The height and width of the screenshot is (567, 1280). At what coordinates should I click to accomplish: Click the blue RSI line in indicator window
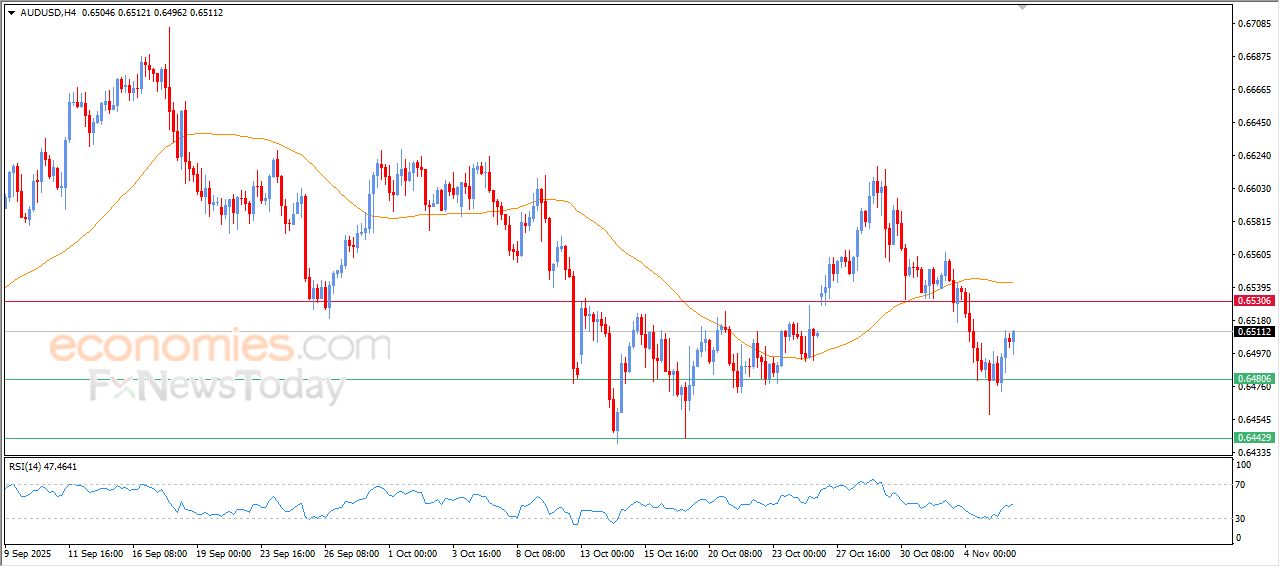click(400, 499)
